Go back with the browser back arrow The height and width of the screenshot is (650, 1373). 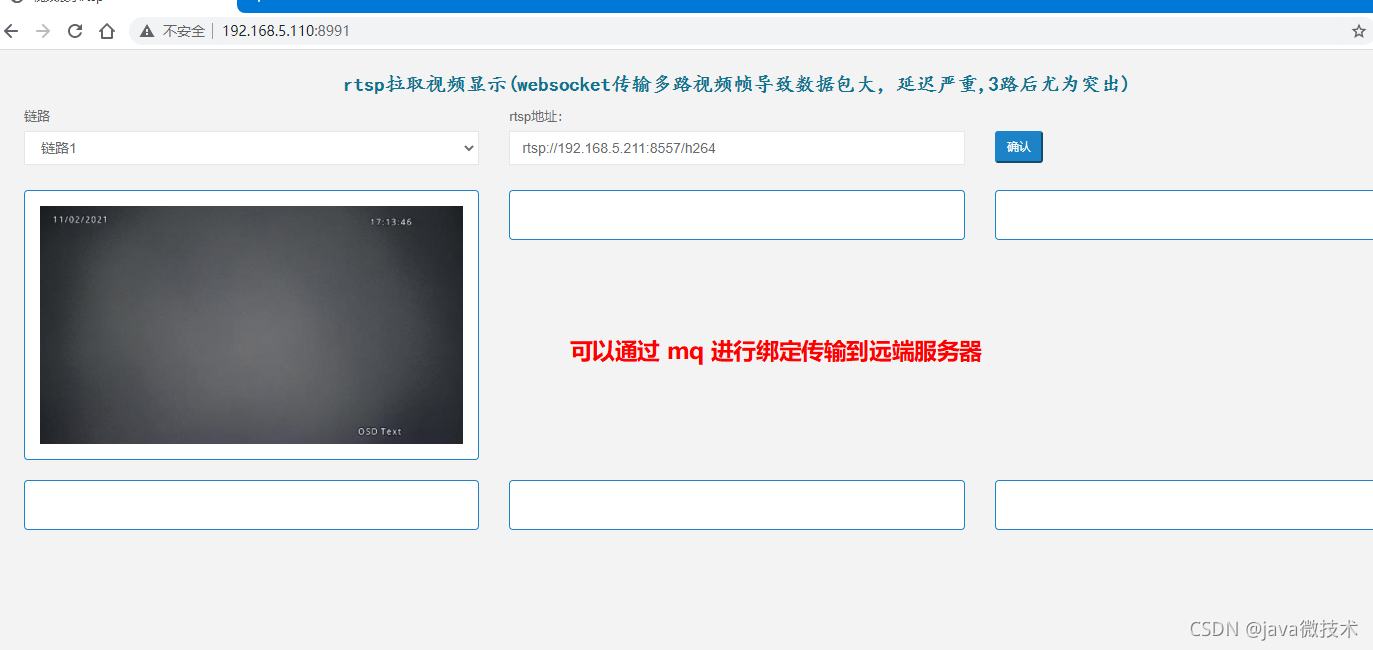click(x=12, y=31)
